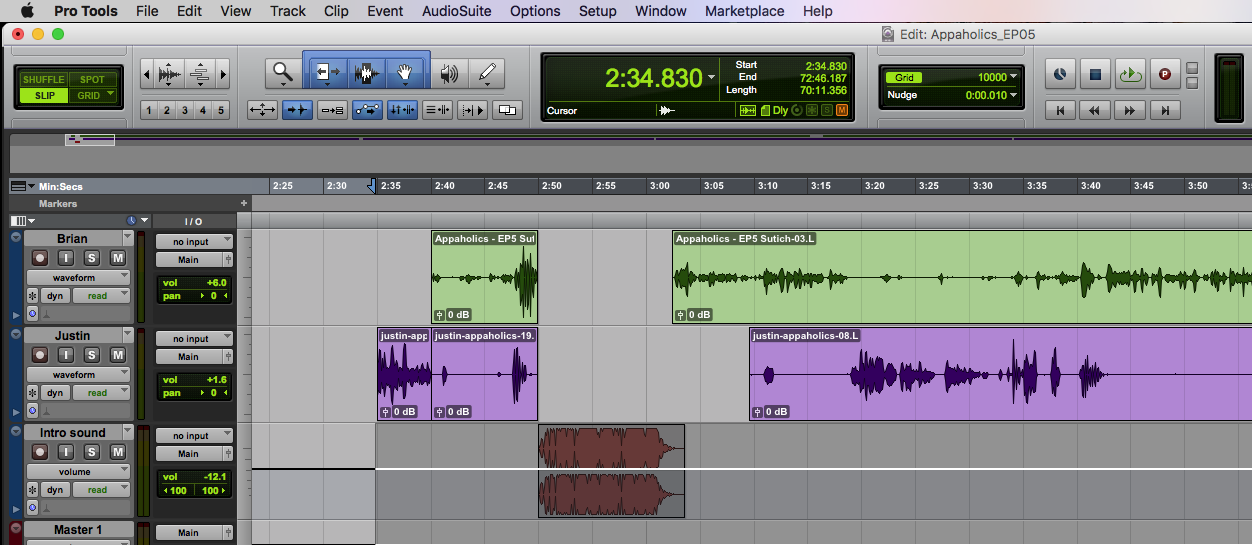Toggle Link Track and Edit Selection
Image resolution: width=1252 pixels, height=545 pixels.
click(437, 110)
